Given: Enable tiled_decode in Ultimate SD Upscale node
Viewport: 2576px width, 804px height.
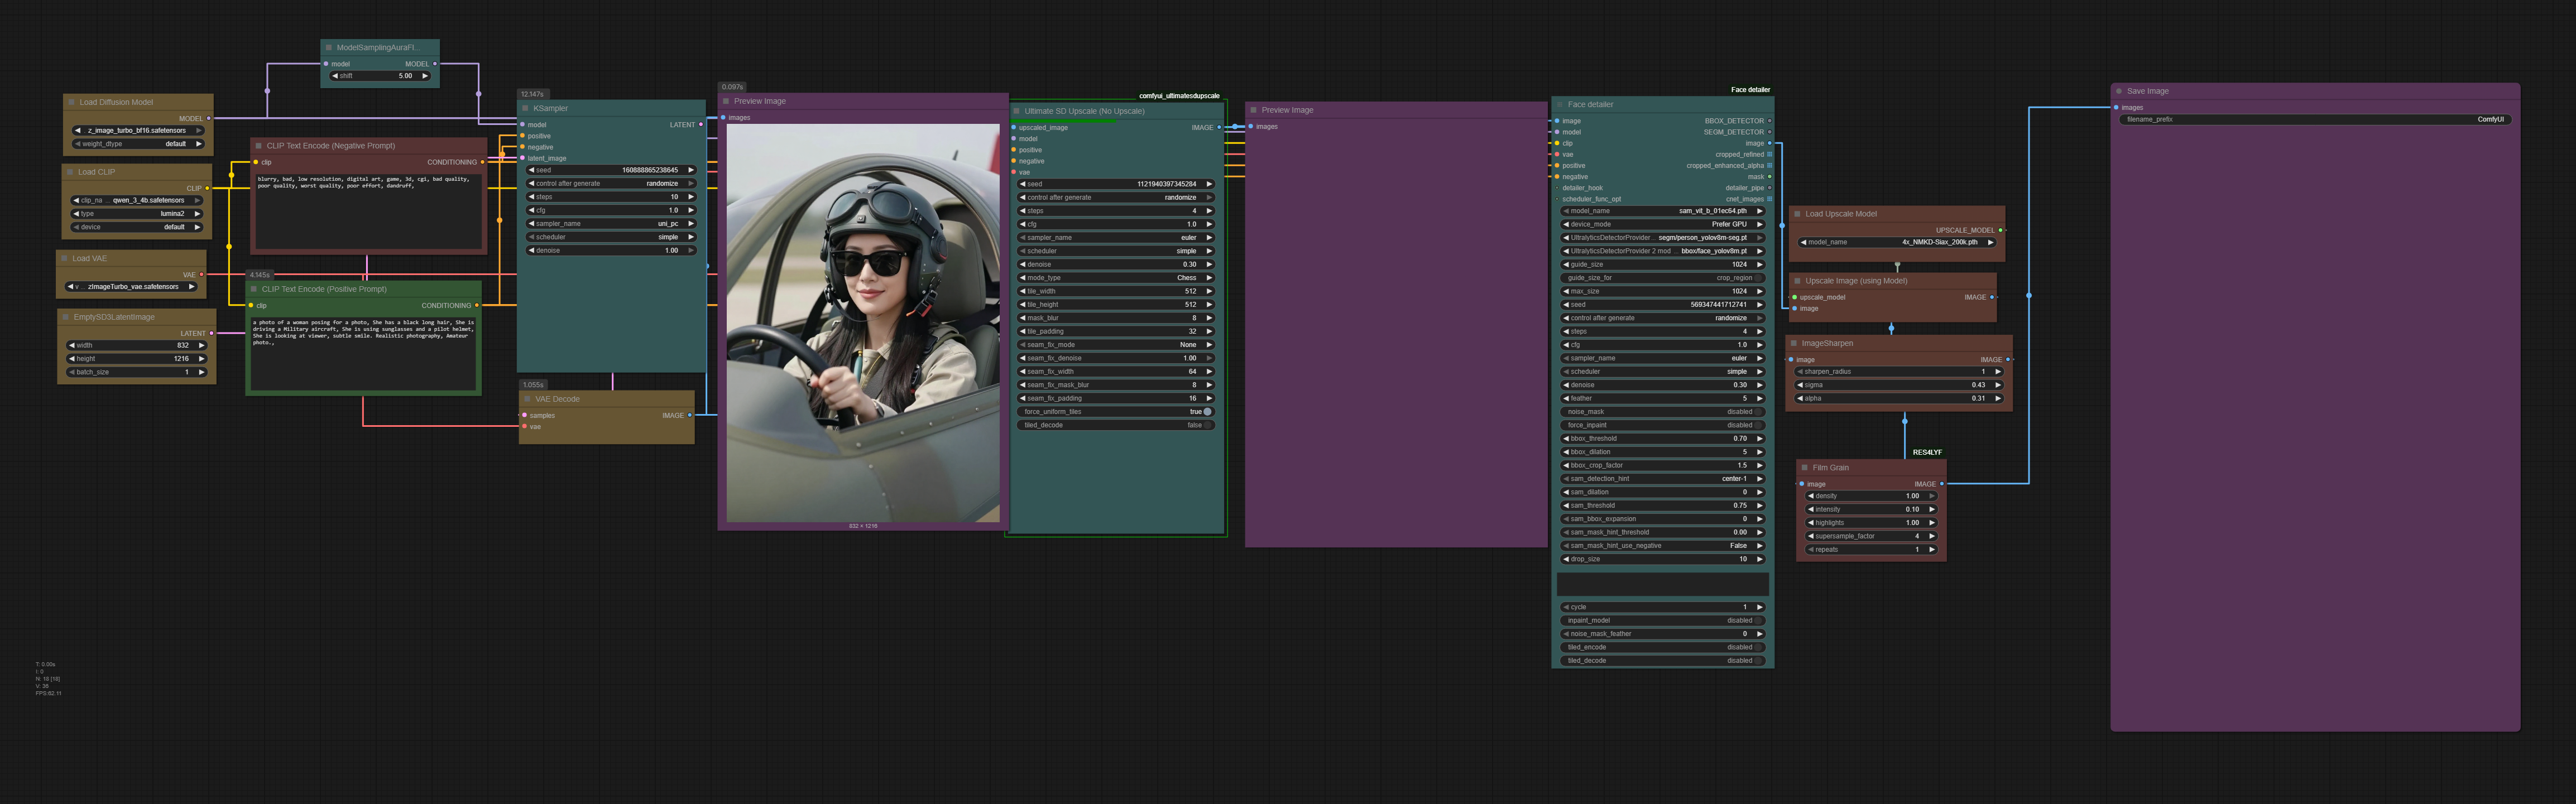Looking at the screenshot, I should click(1207, 425).
